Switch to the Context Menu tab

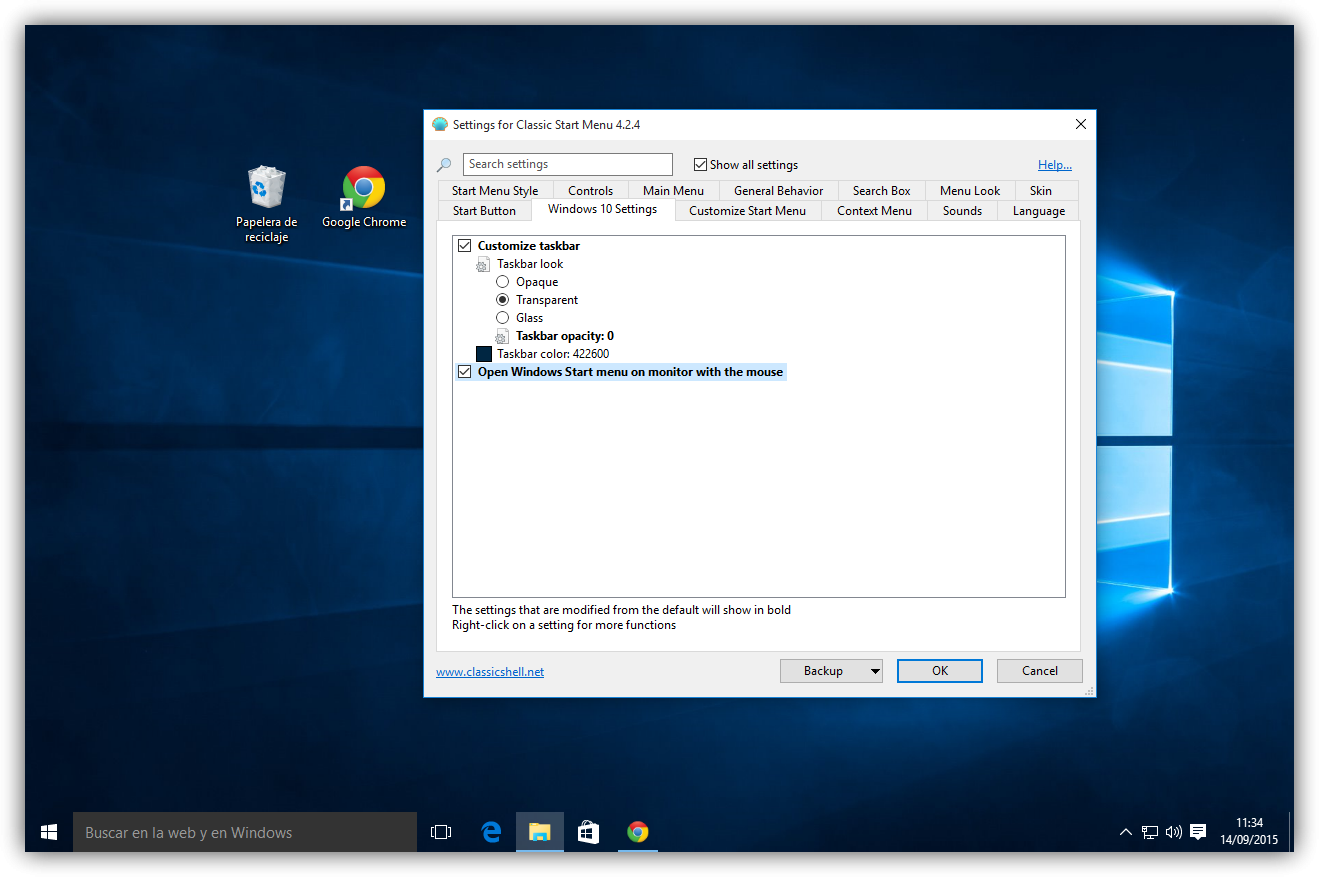click(874, 211)
